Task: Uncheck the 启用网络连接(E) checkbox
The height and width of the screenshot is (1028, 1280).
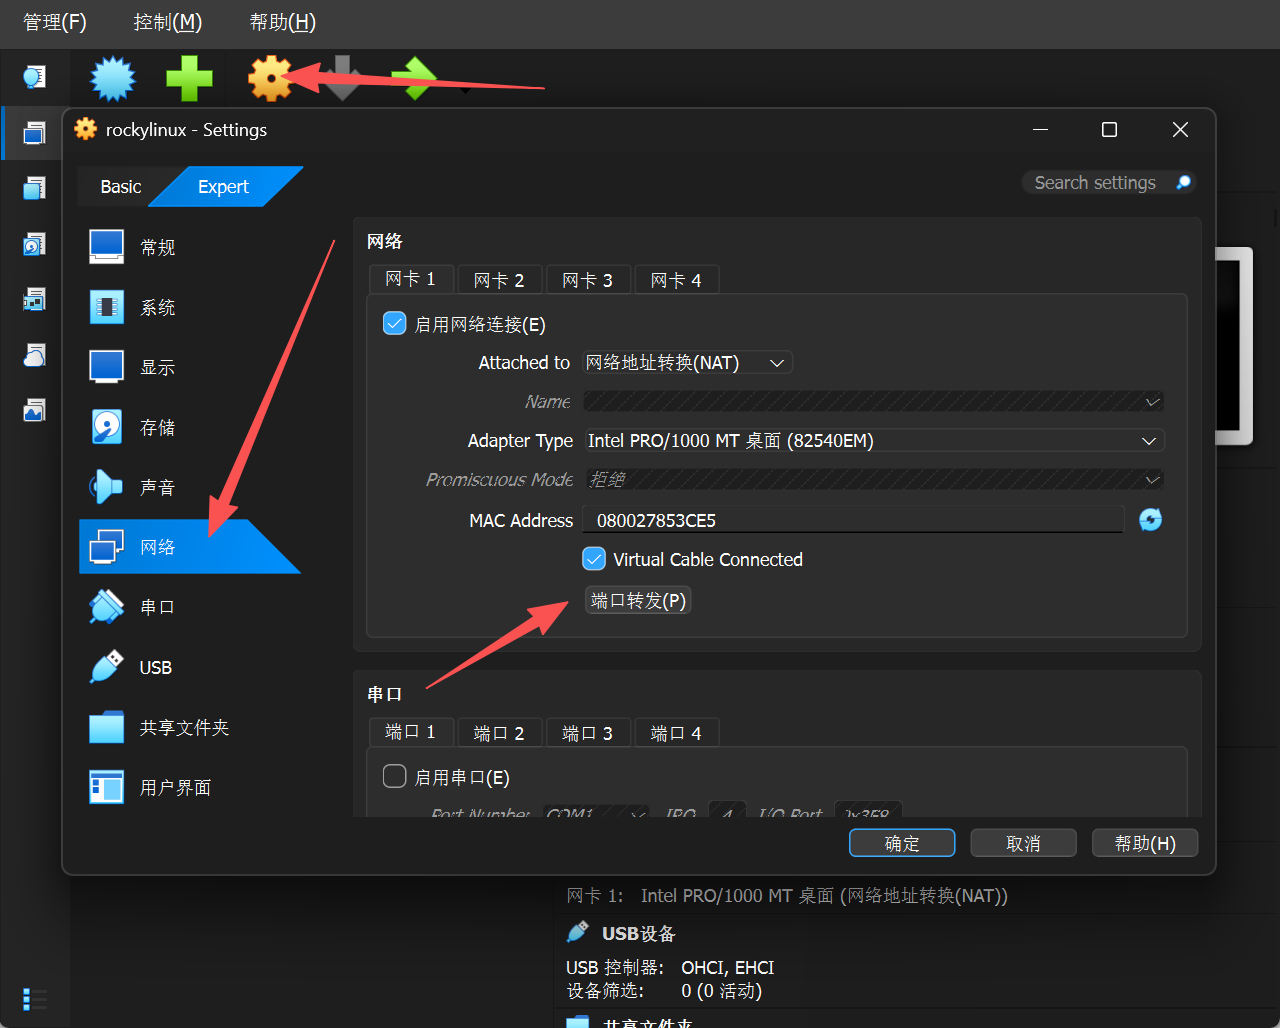Action: (x=395, y=324)
